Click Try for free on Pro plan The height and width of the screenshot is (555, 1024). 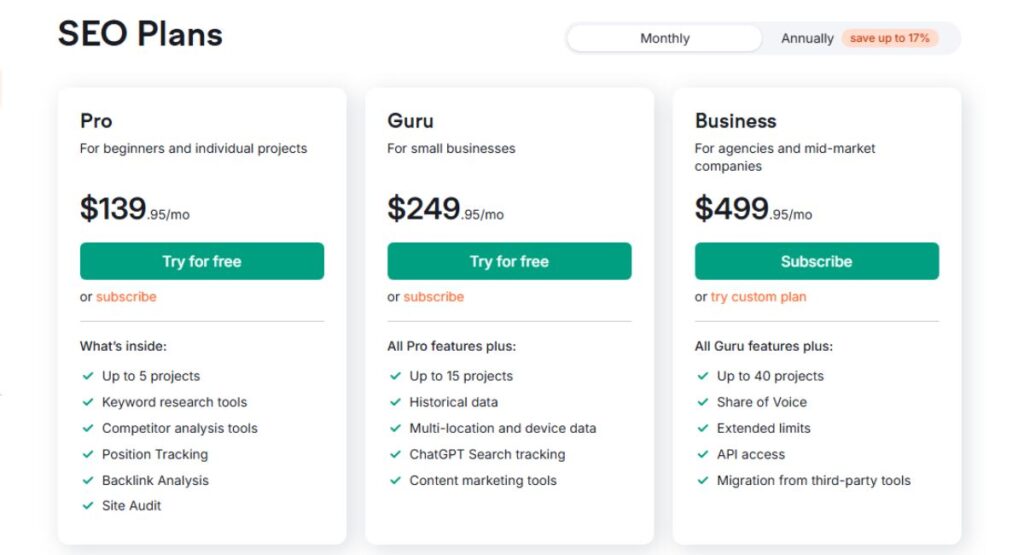[x=202, y=261]
